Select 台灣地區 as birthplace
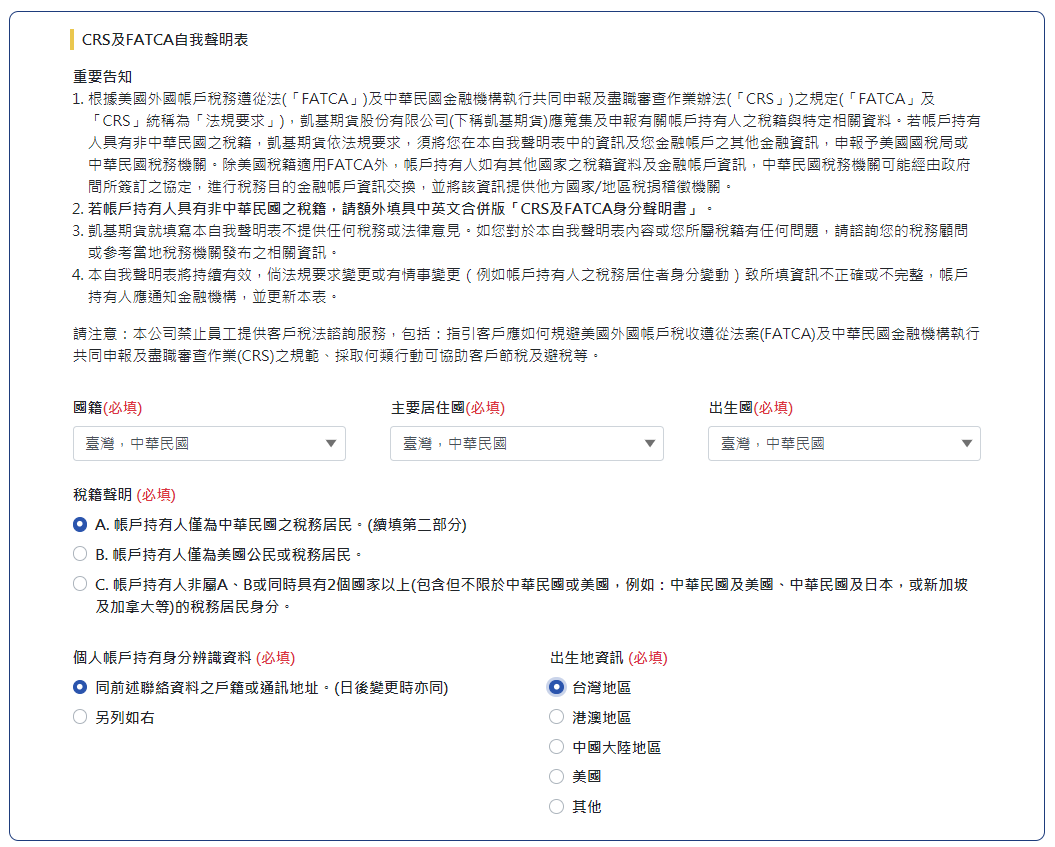Screen dimensions: 1055x847 pyautogui.click(x=557, y=687)
